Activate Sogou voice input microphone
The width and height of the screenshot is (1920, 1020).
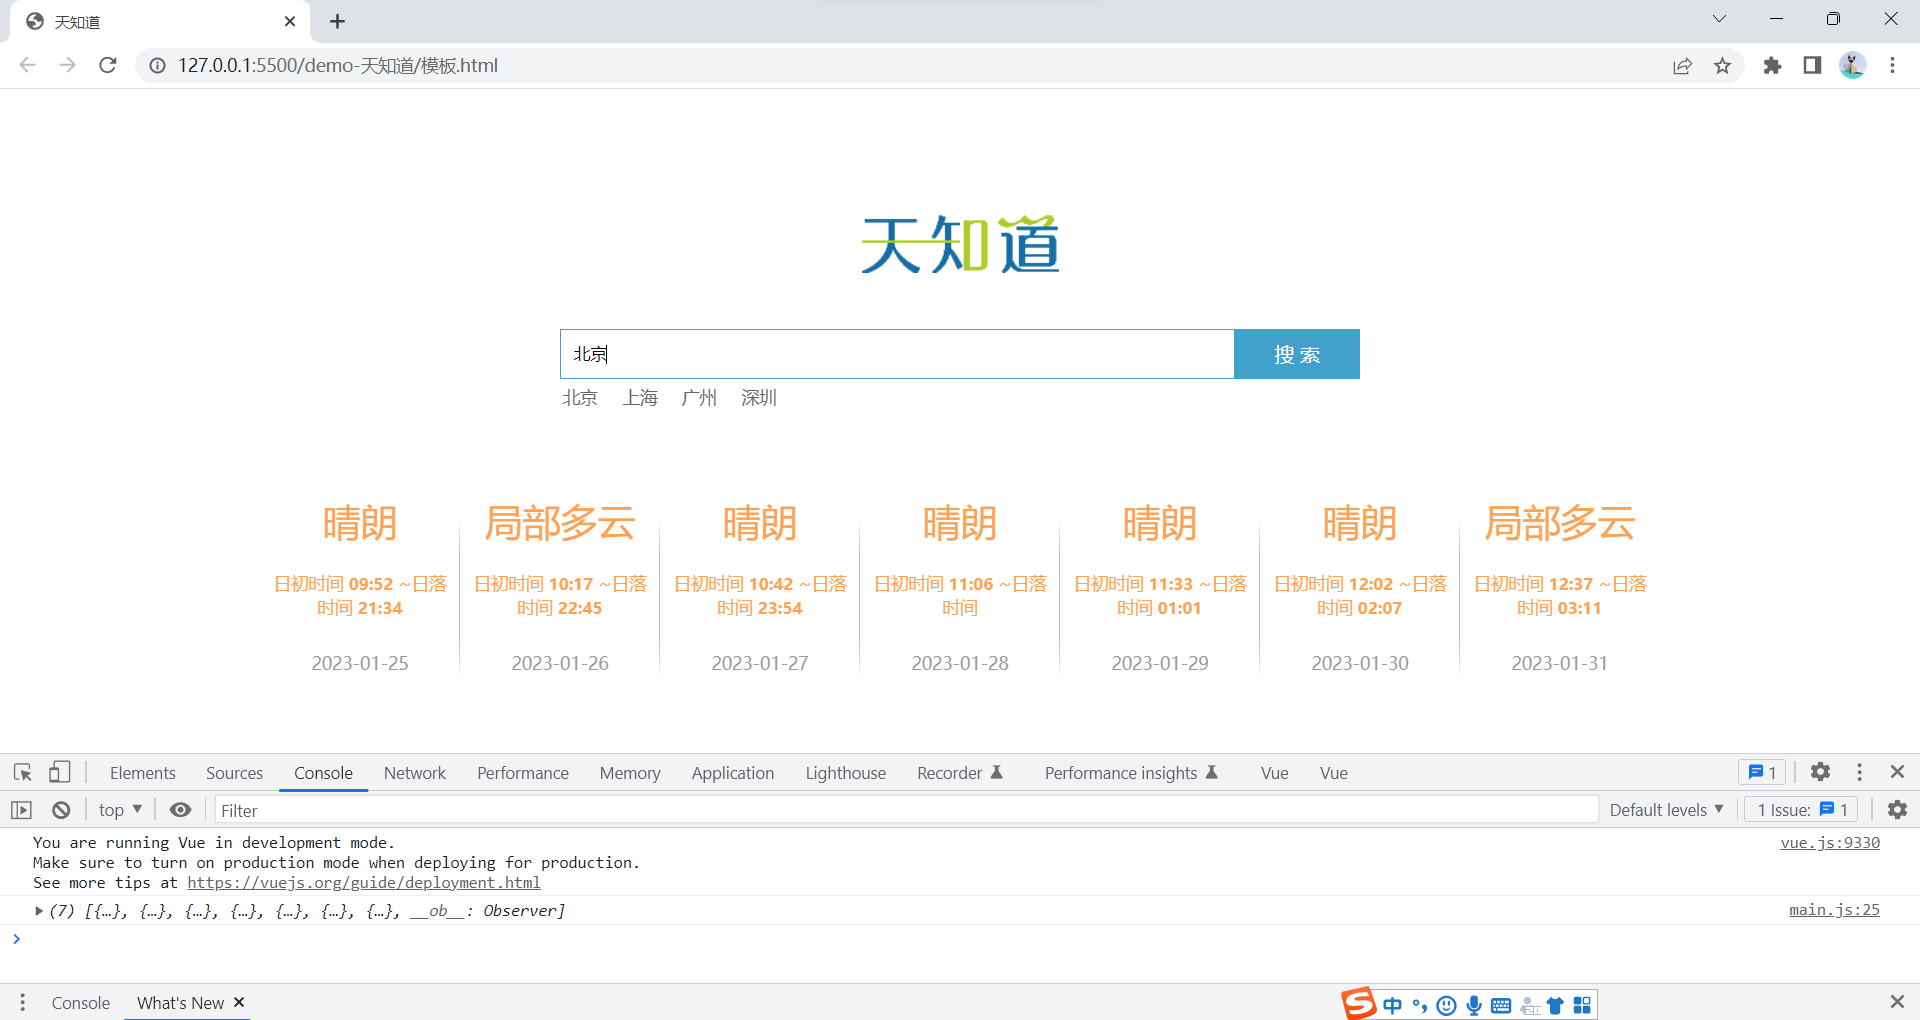[x=1473, y=1005]
